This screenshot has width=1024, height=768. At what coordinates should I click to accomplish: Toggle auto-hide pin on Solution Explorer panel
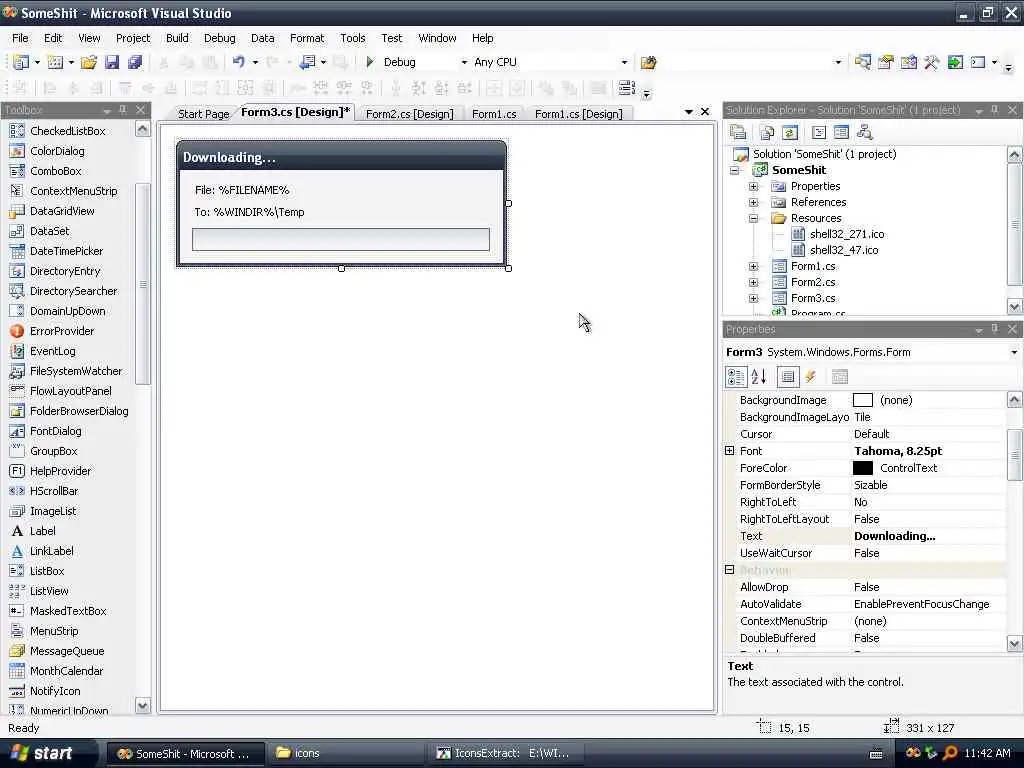pos(995,110)
